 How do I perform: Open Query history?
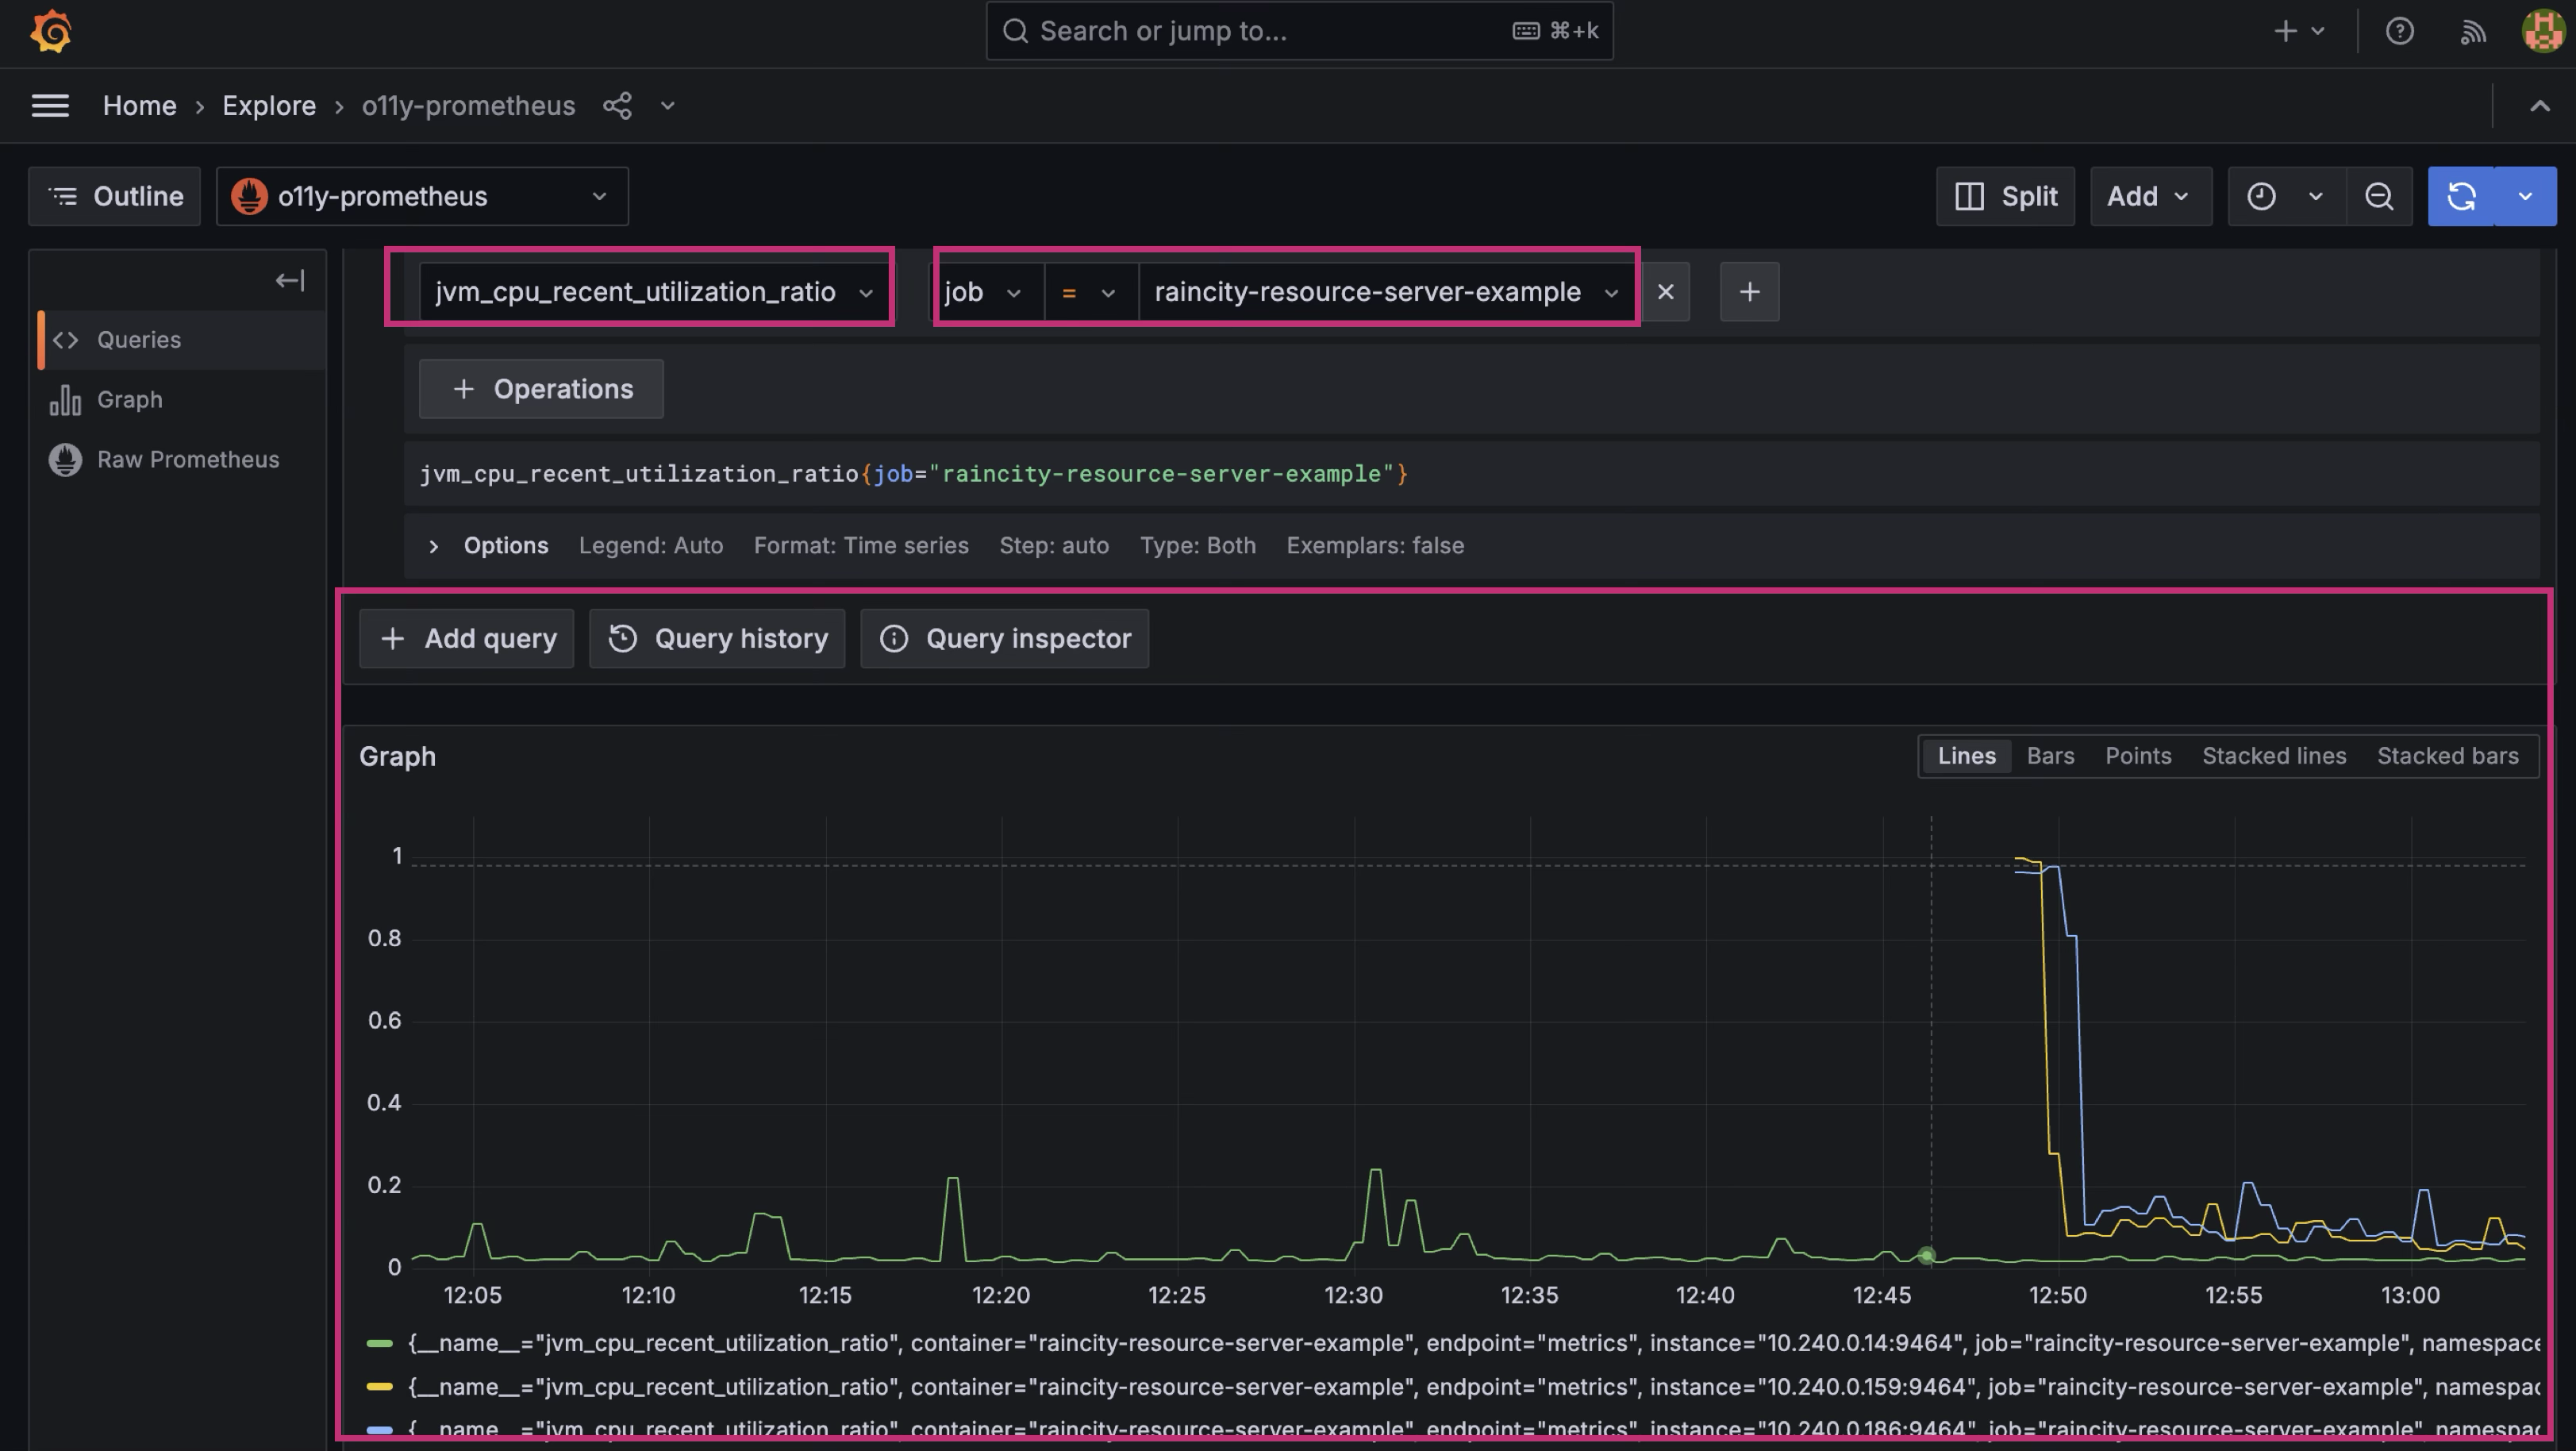717,638
